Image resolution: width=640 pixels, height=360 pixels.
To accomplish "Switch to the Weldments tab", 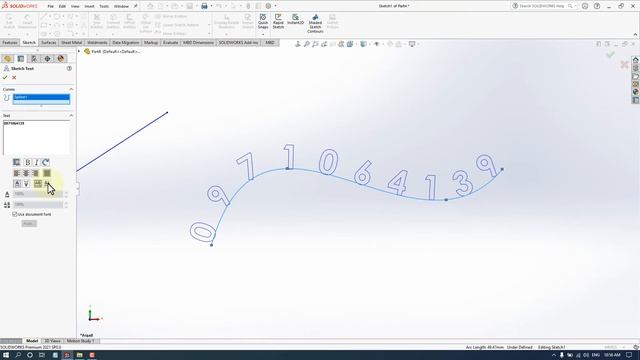I will pos(97,42).
